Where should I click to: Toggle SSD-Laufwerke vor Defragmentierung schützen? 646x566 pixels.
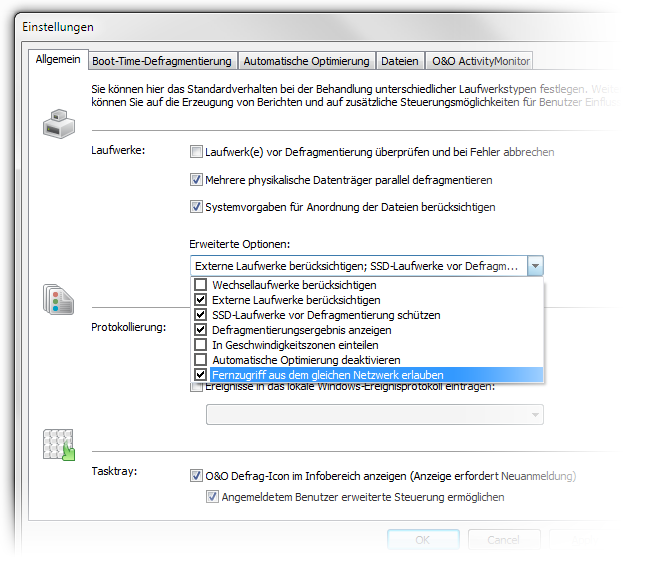tap(201, 315)
